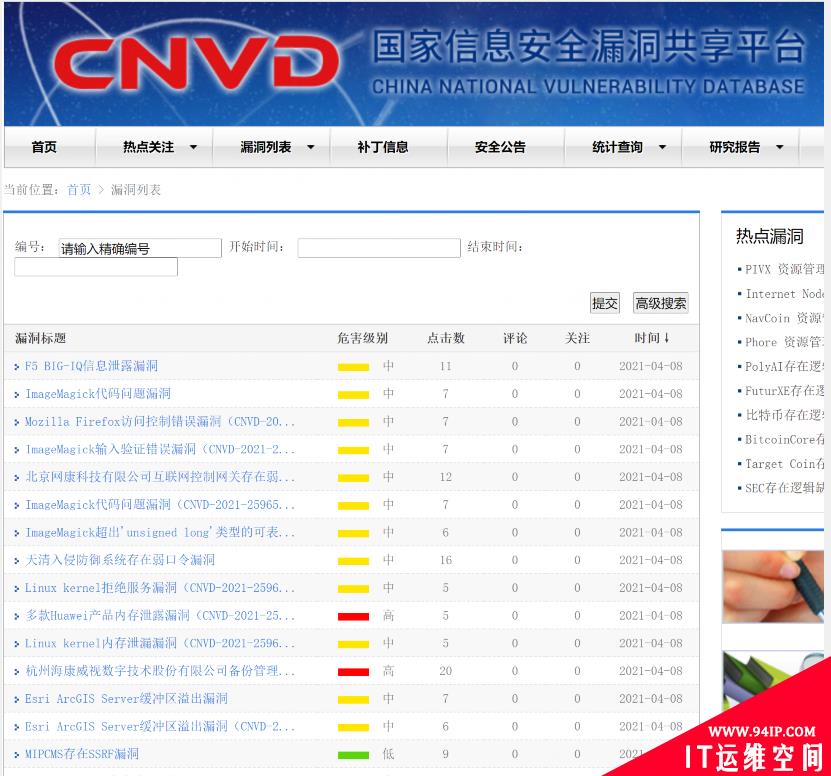Open NavCoin hot vulnerability link
This screenshot has height=776, width=831.
[x=784, y=318]
